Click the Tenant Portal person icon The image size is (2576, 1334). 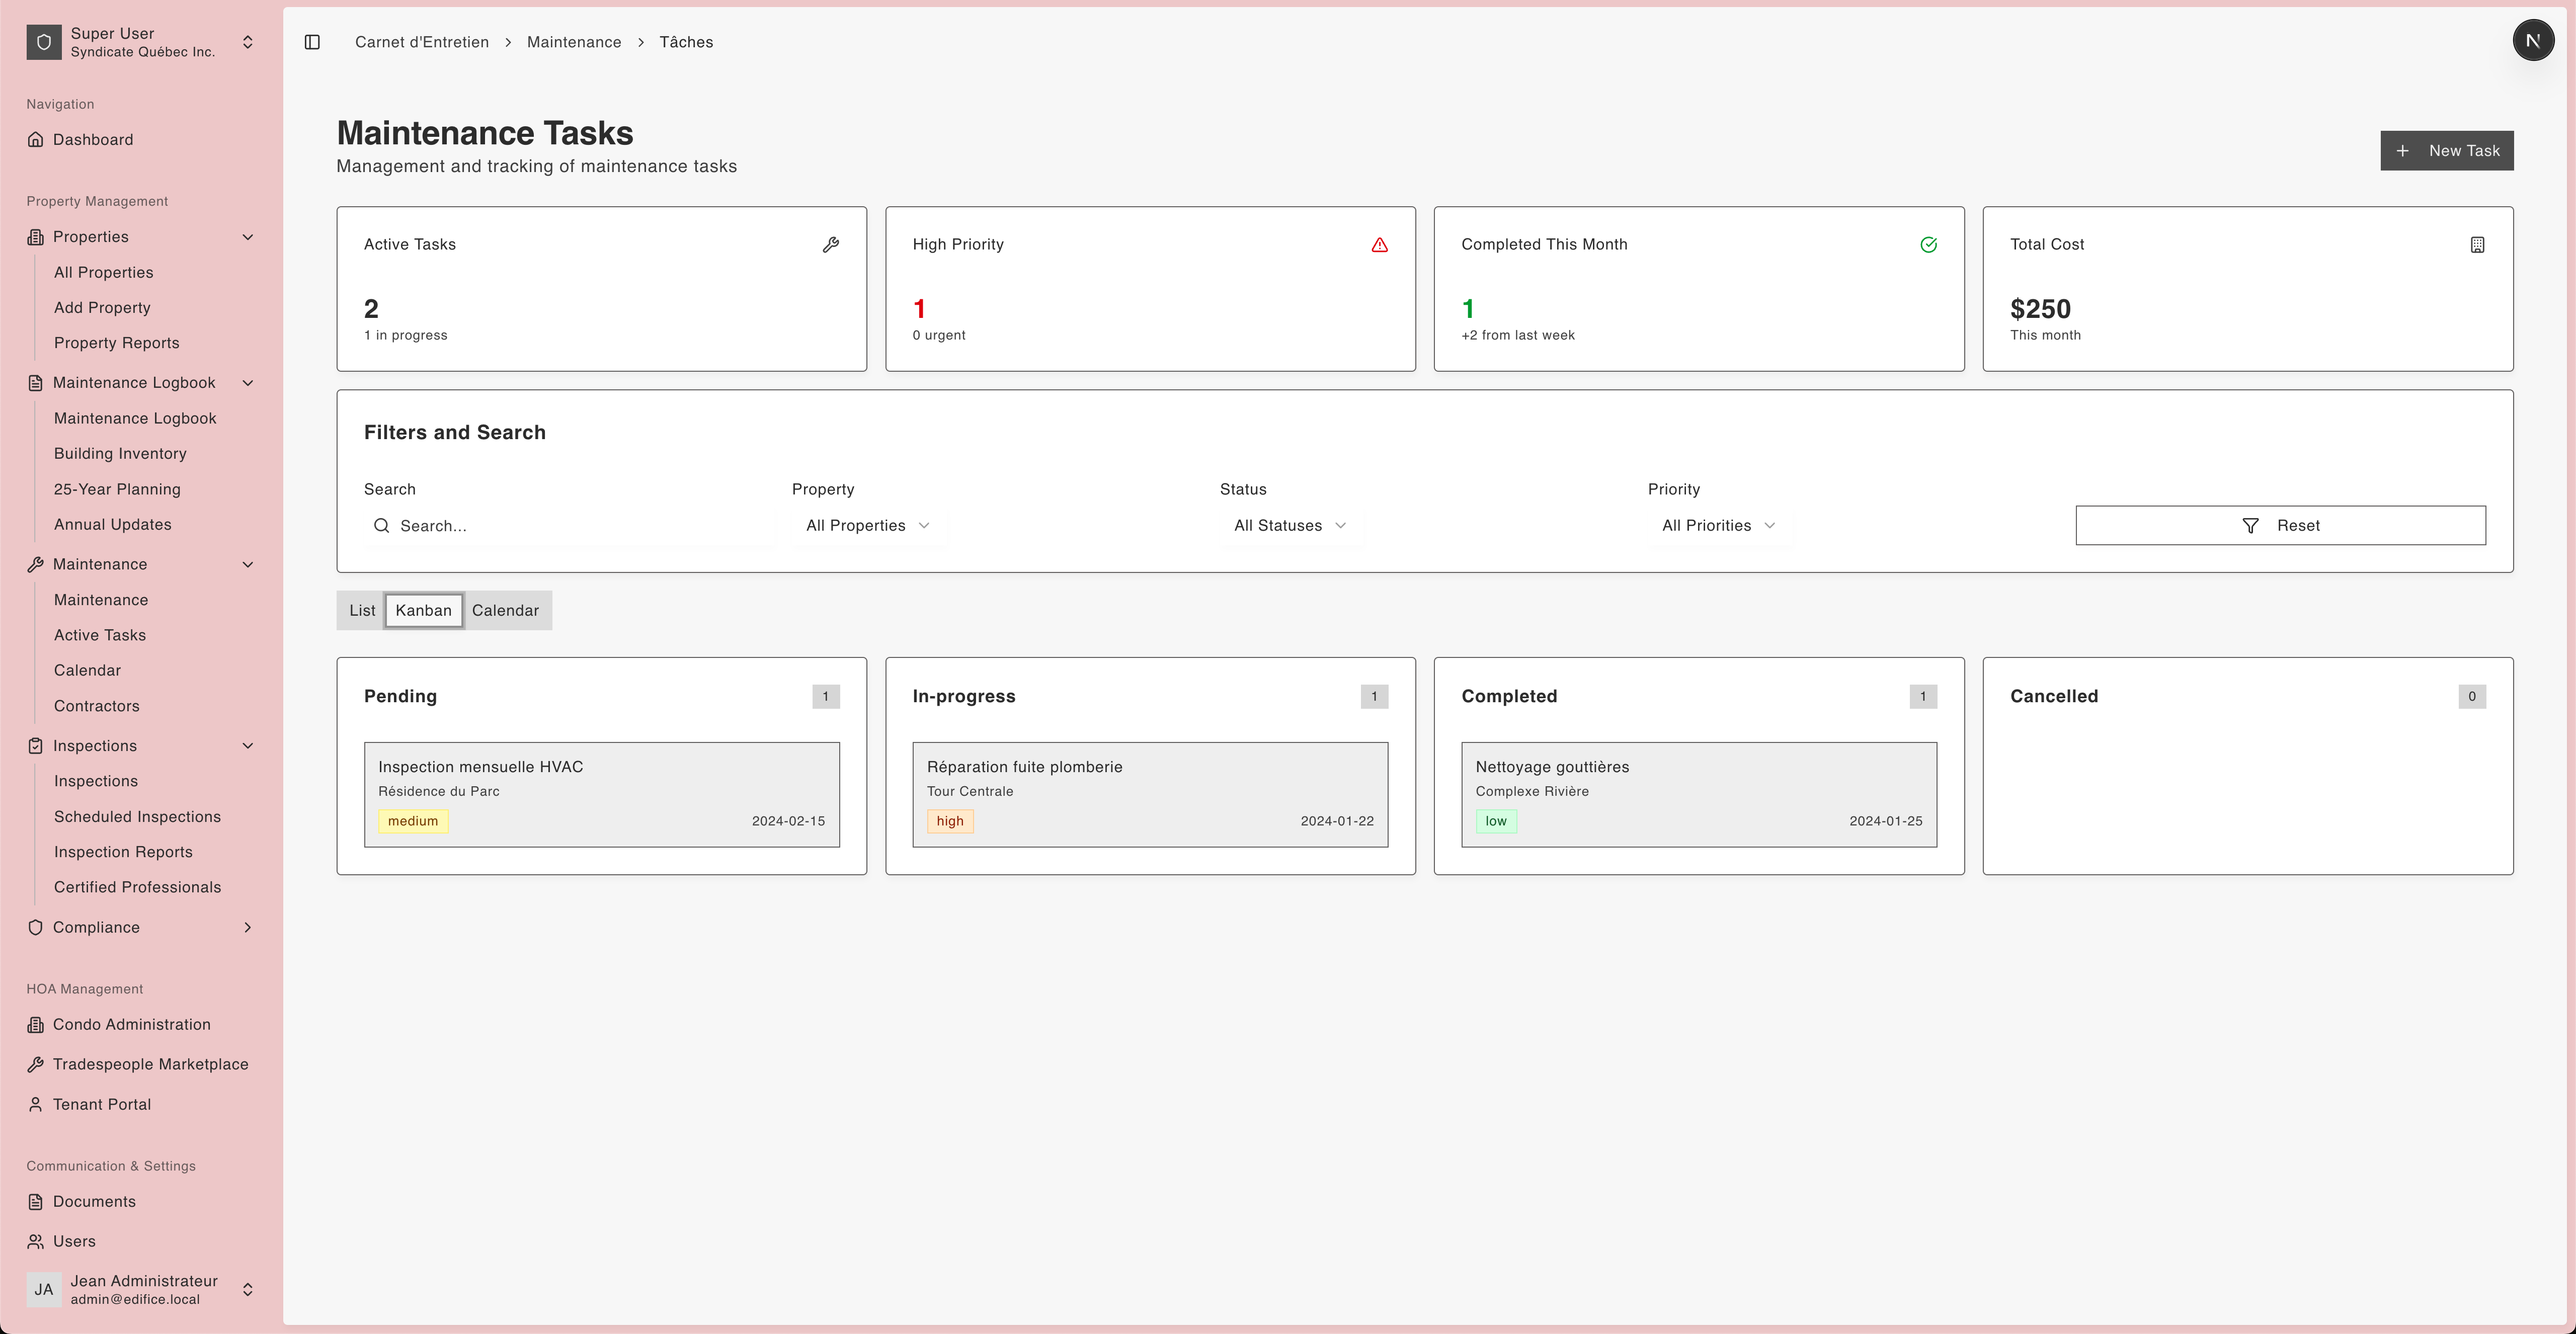(36, 1104)
